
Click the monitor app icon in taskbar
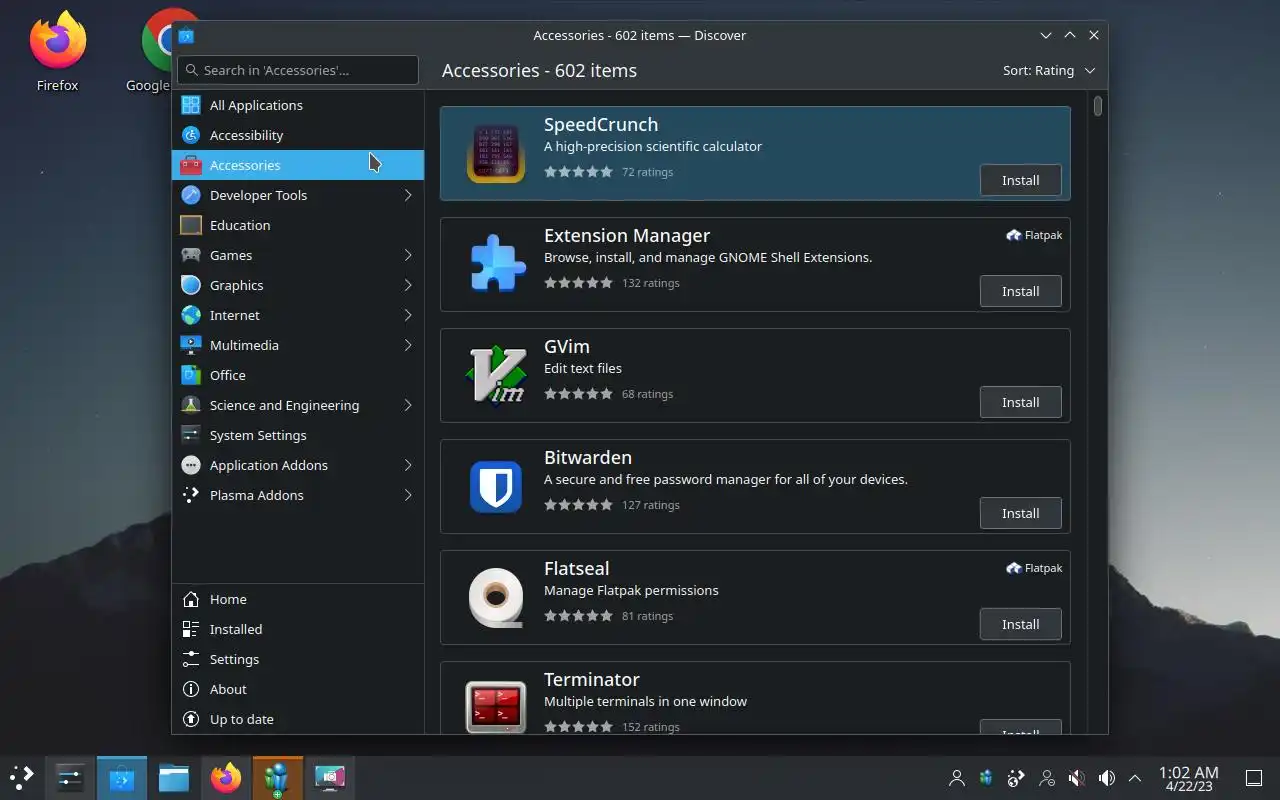(x=330, y=777)
